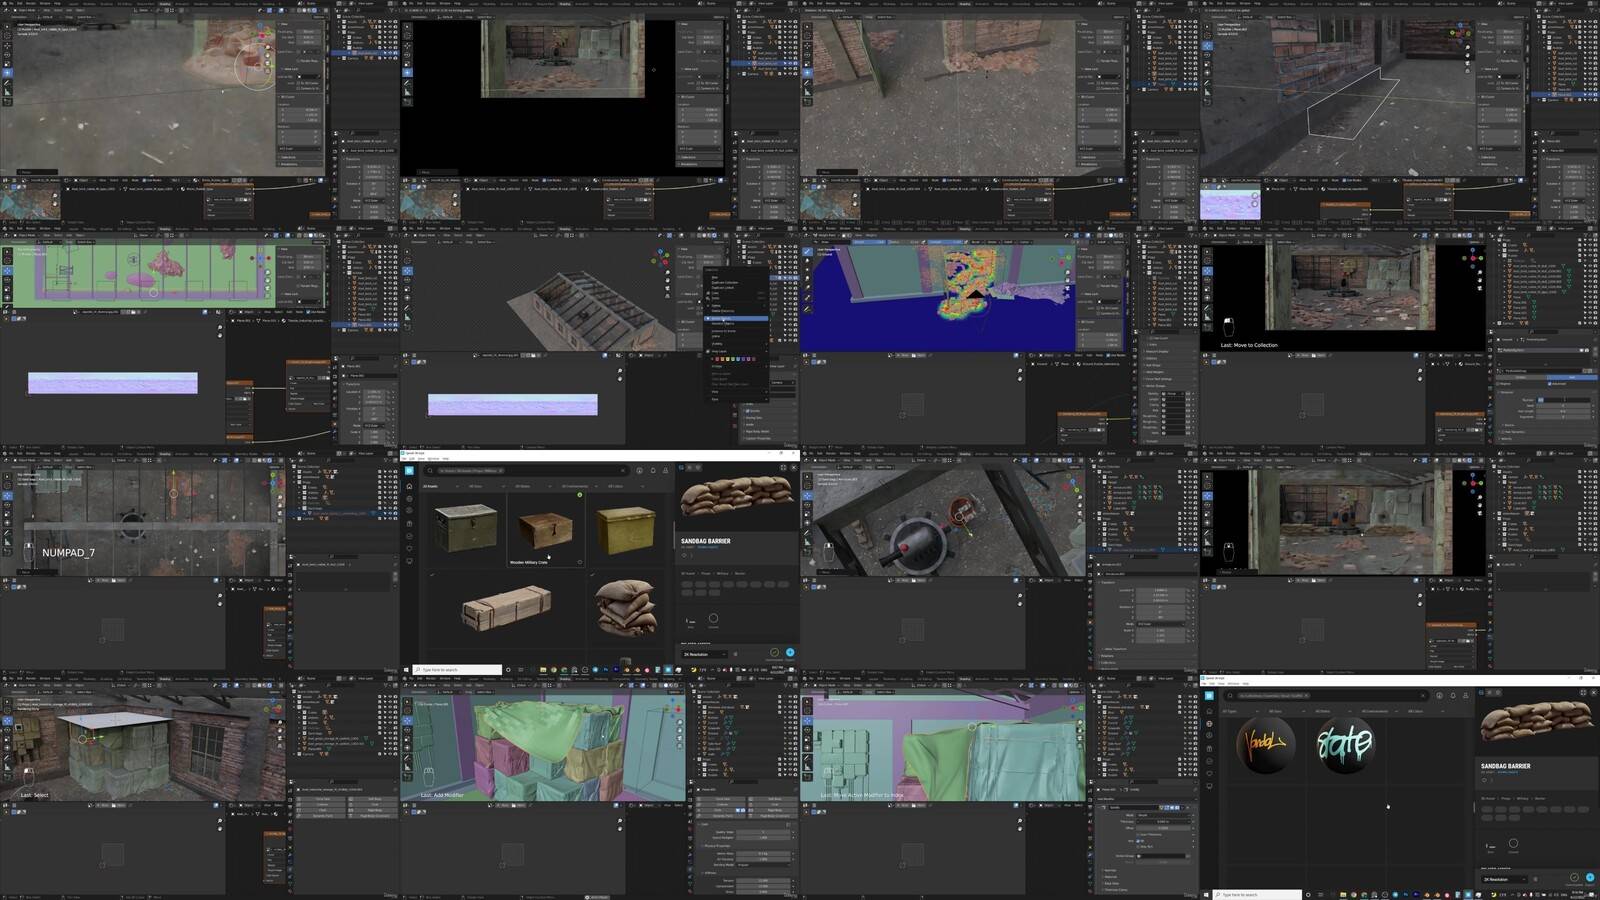Open Windows Start button below the crate assets
Viewport: 1600px width, 900px height.
(x=406, y=669)
